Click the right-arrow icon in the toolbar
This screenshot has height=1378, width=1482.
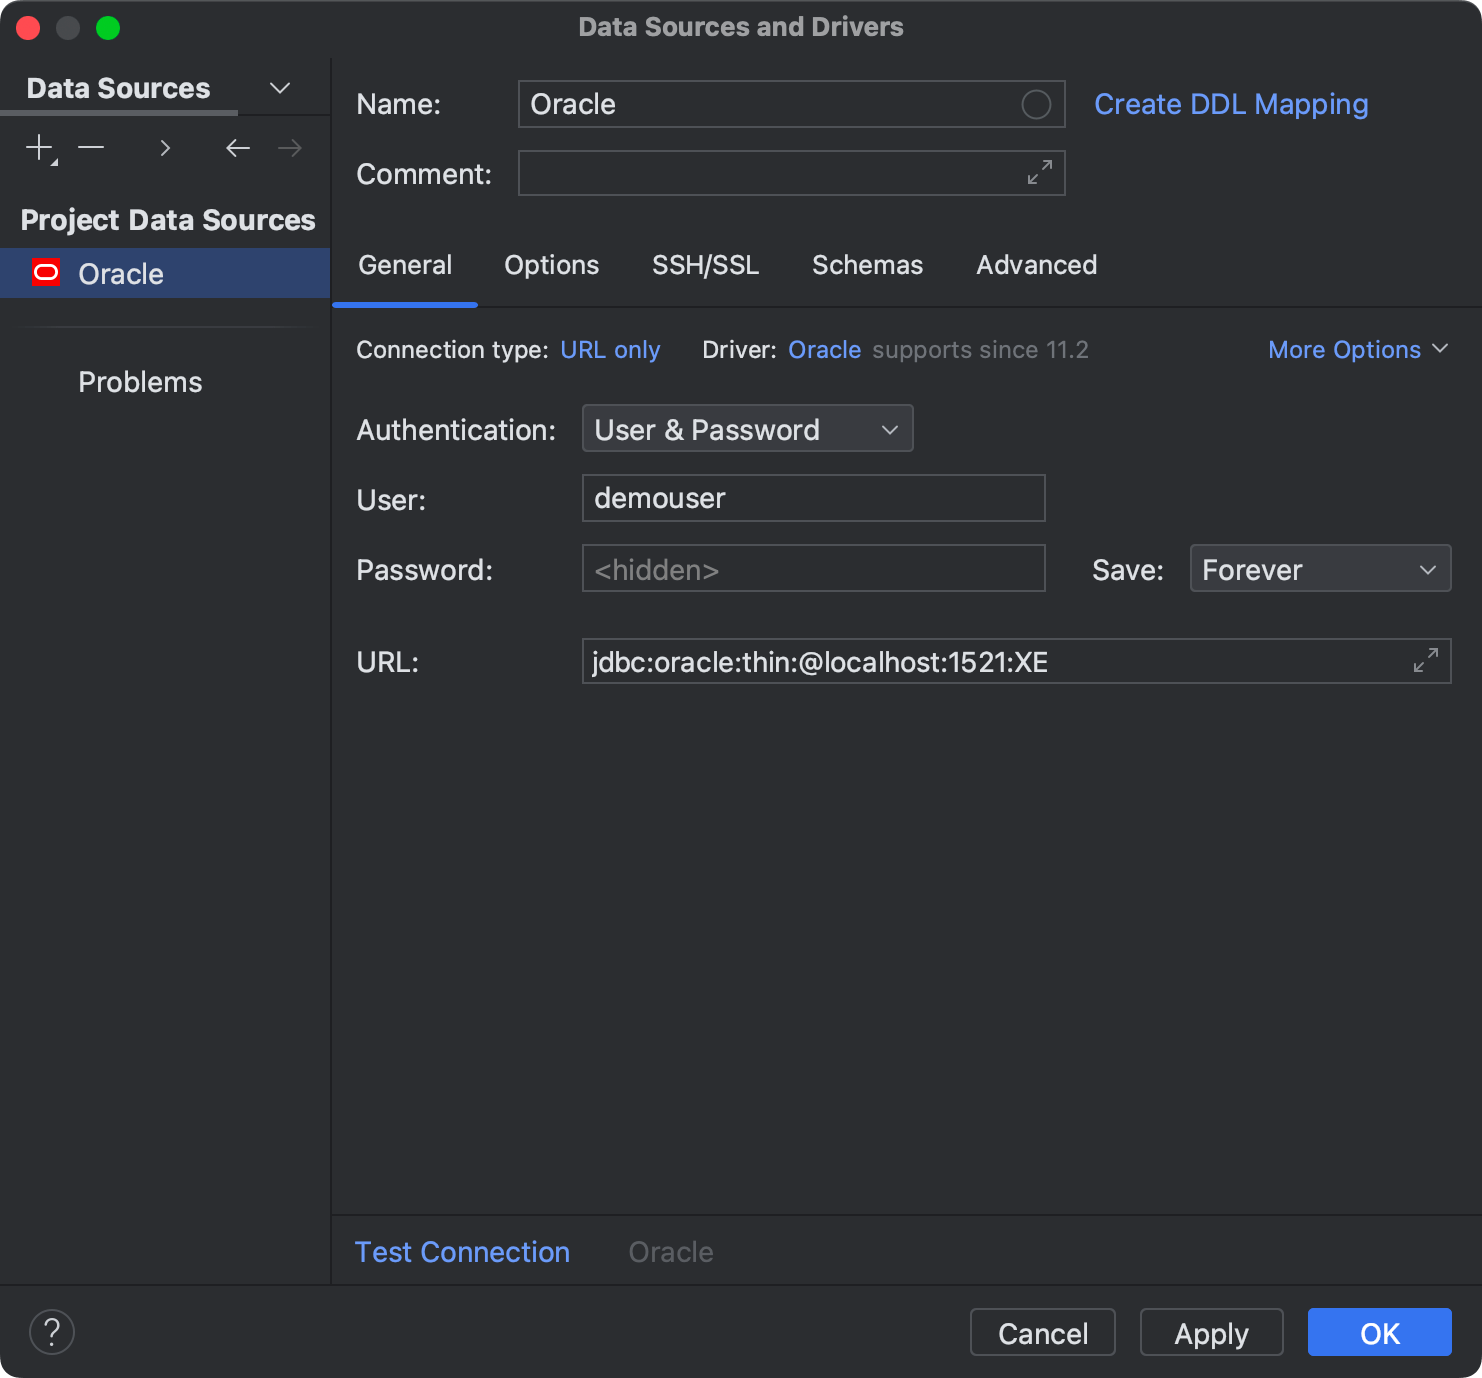coord(165,147)
